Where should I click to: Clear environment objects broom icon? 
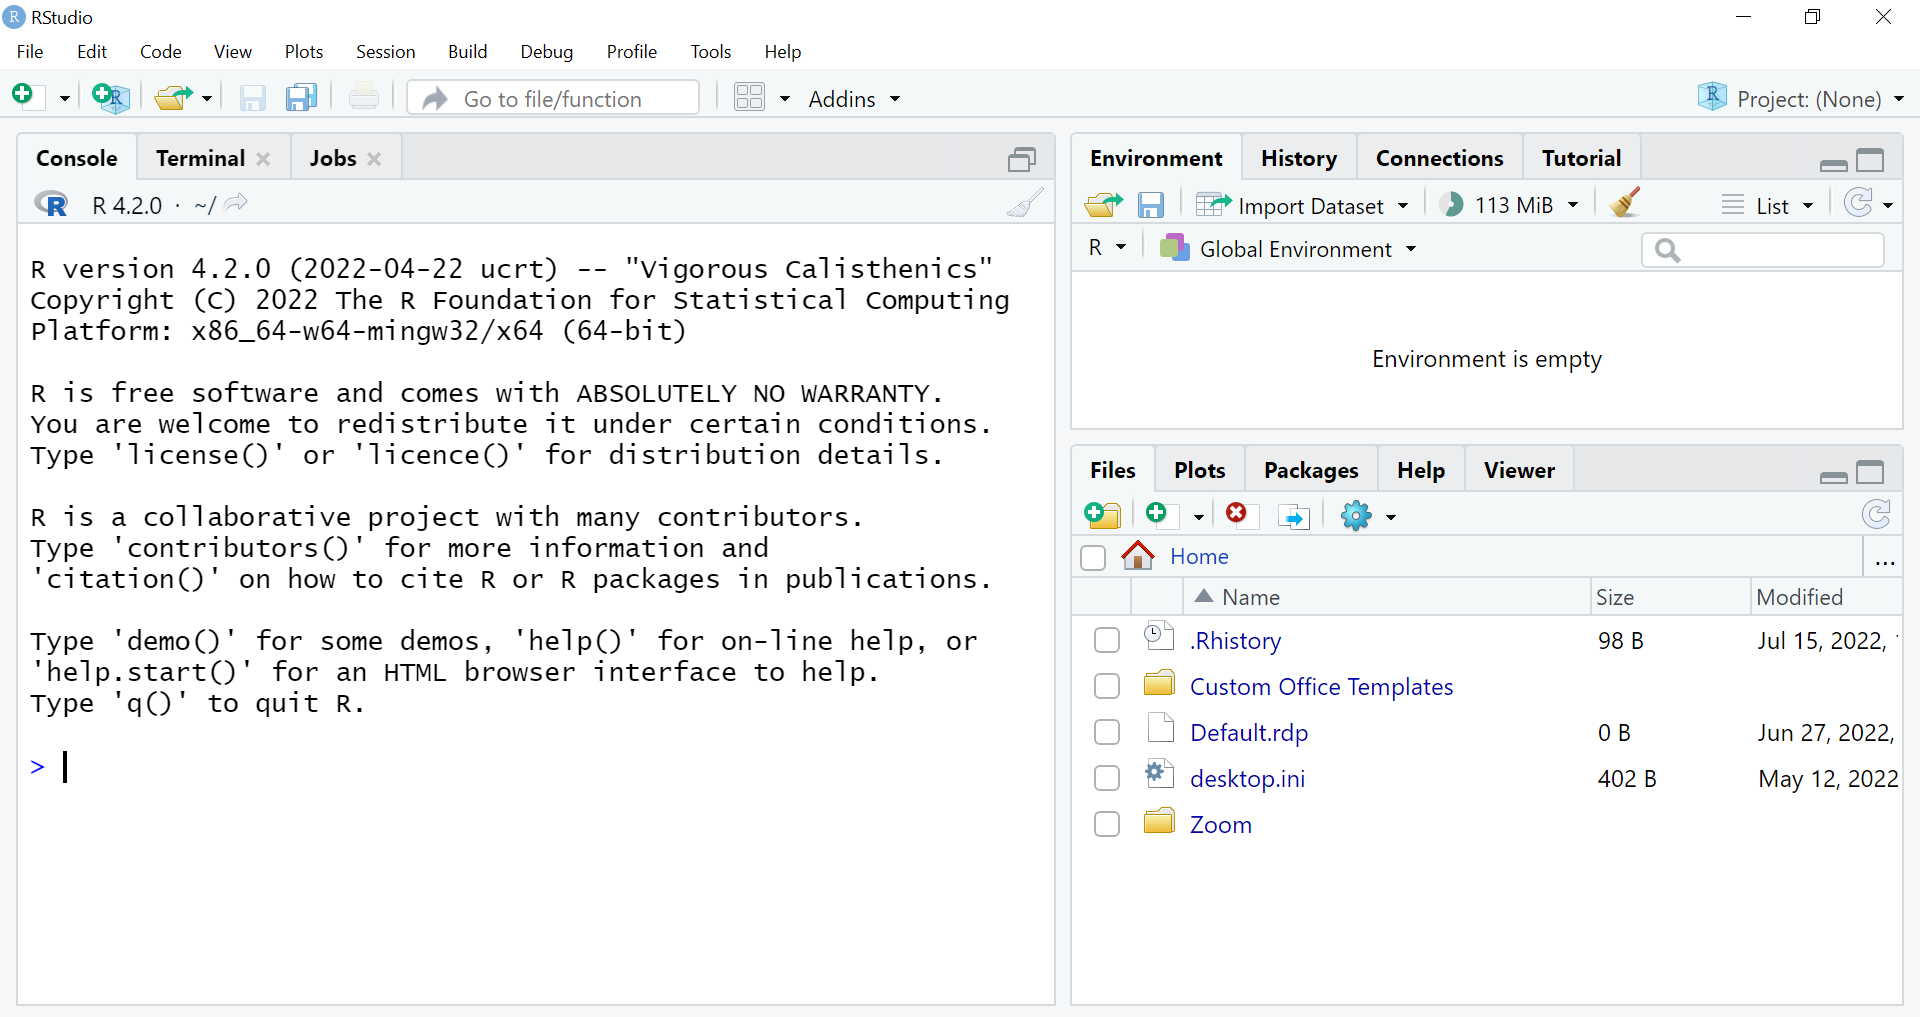pos(1625,203)
